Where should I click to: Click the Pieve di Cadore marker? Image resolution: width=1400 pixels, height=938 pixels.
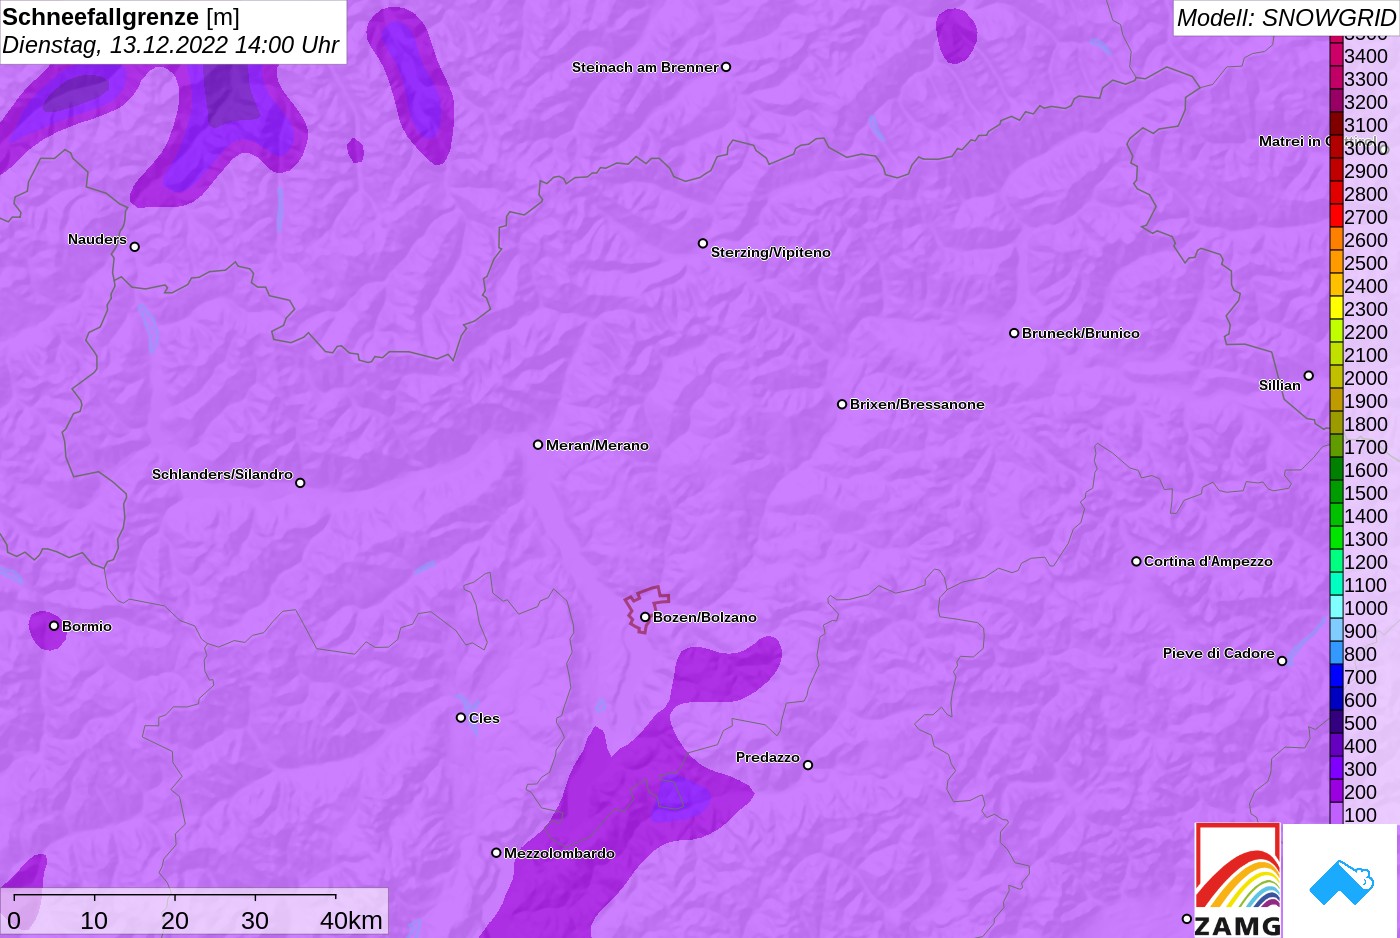[1282, 661]
